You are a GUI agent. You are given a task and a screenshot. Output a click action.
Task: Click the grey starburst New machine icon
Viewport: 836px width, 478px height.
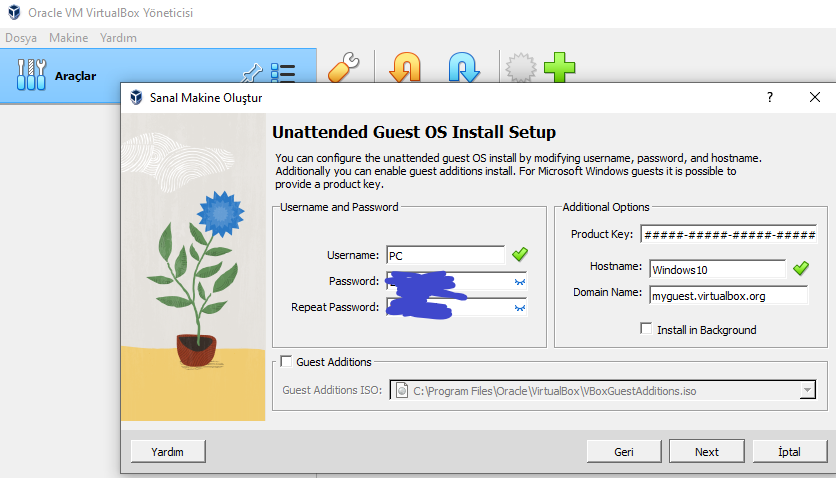[520, 68]
